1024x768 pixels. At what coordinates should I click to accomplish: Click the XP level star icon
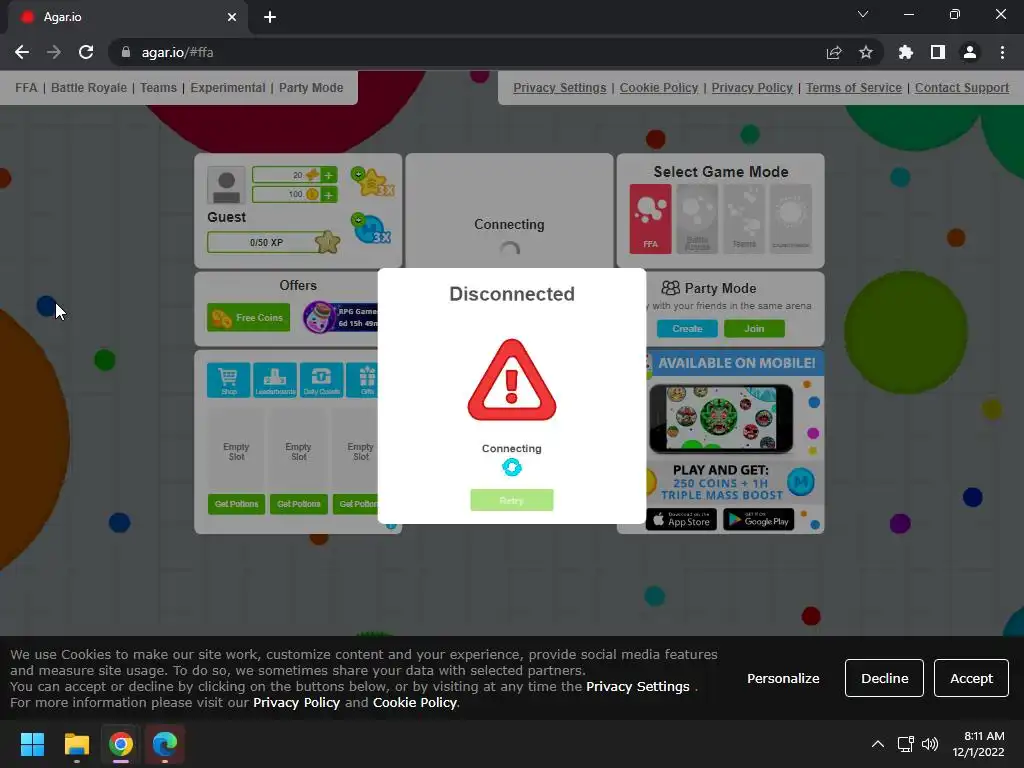tap(327, 242)
